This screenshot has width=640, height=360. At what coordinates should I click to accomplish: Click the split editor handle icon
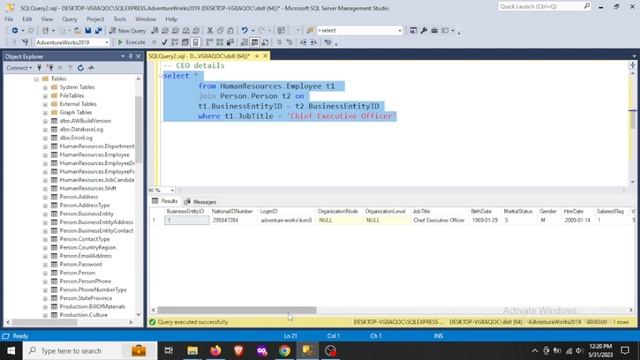click(632, 65)
